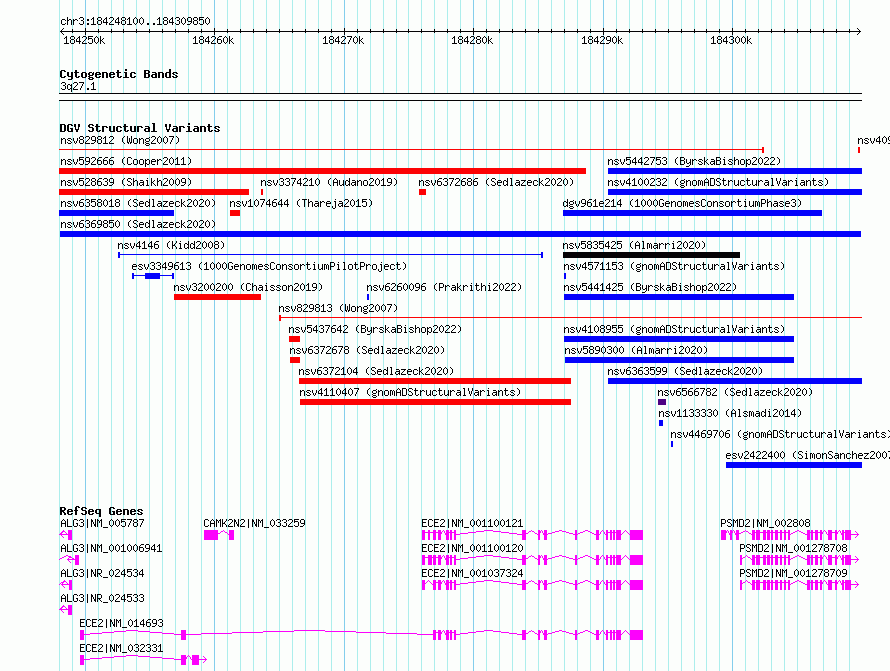Select esv3349613 (1000GenomesConsortiumPilotProject) label
This screenshot has width=890, height=671.
pos(269,266)
